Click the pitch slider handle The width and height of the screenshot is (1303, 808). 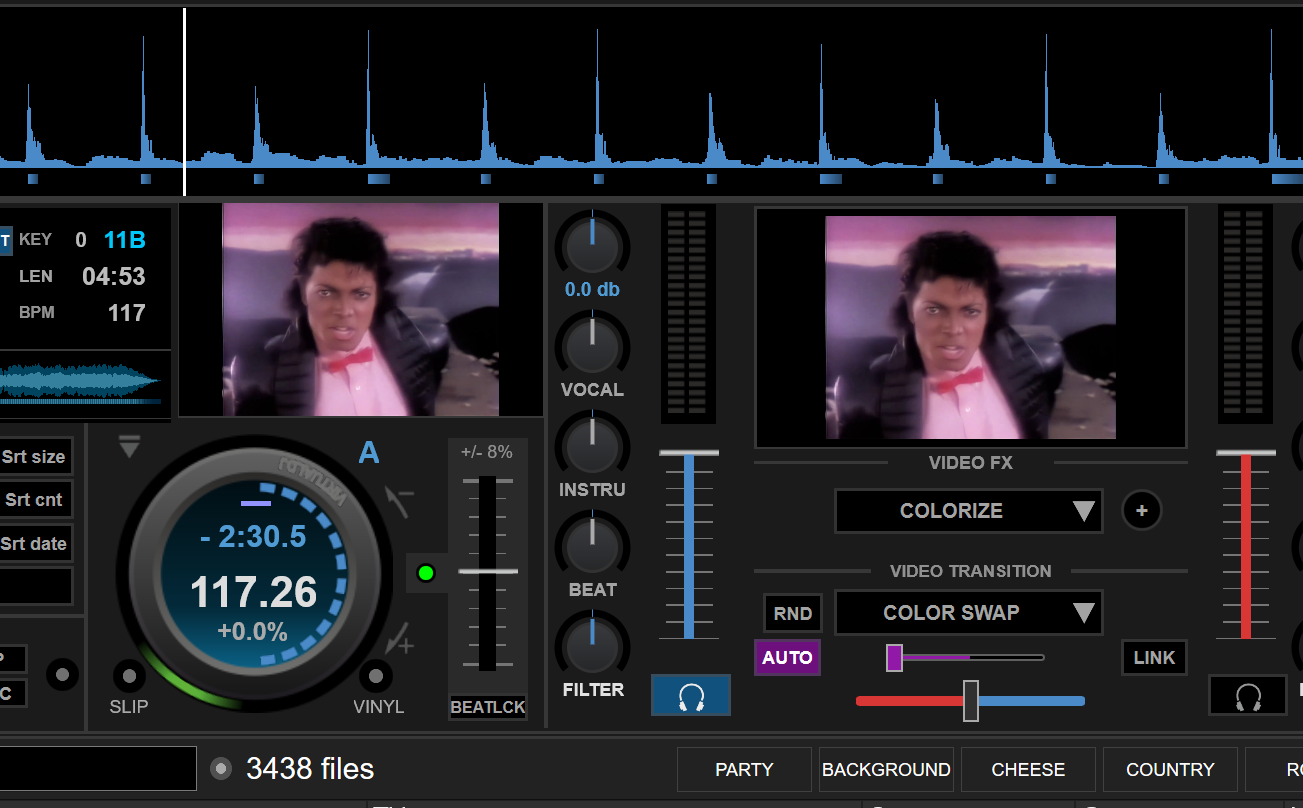488,571
